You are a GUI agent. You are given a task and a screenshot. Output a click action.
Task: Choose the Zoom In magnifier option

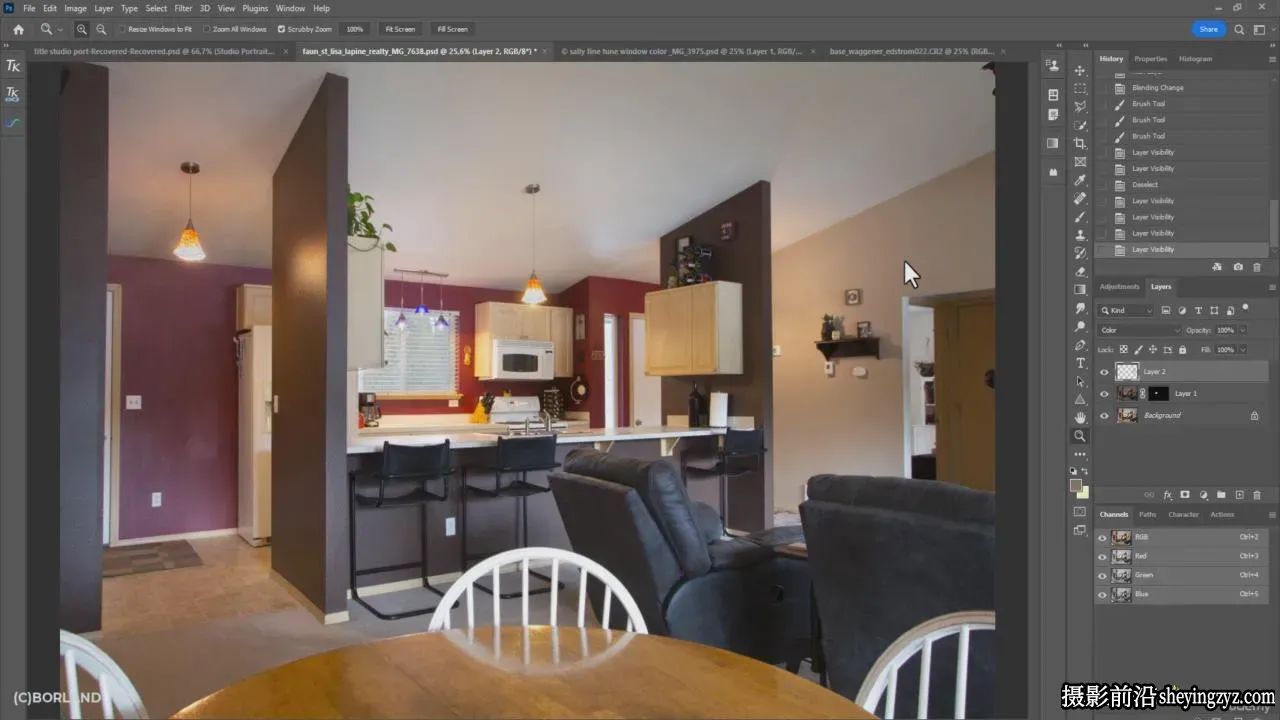82,29
